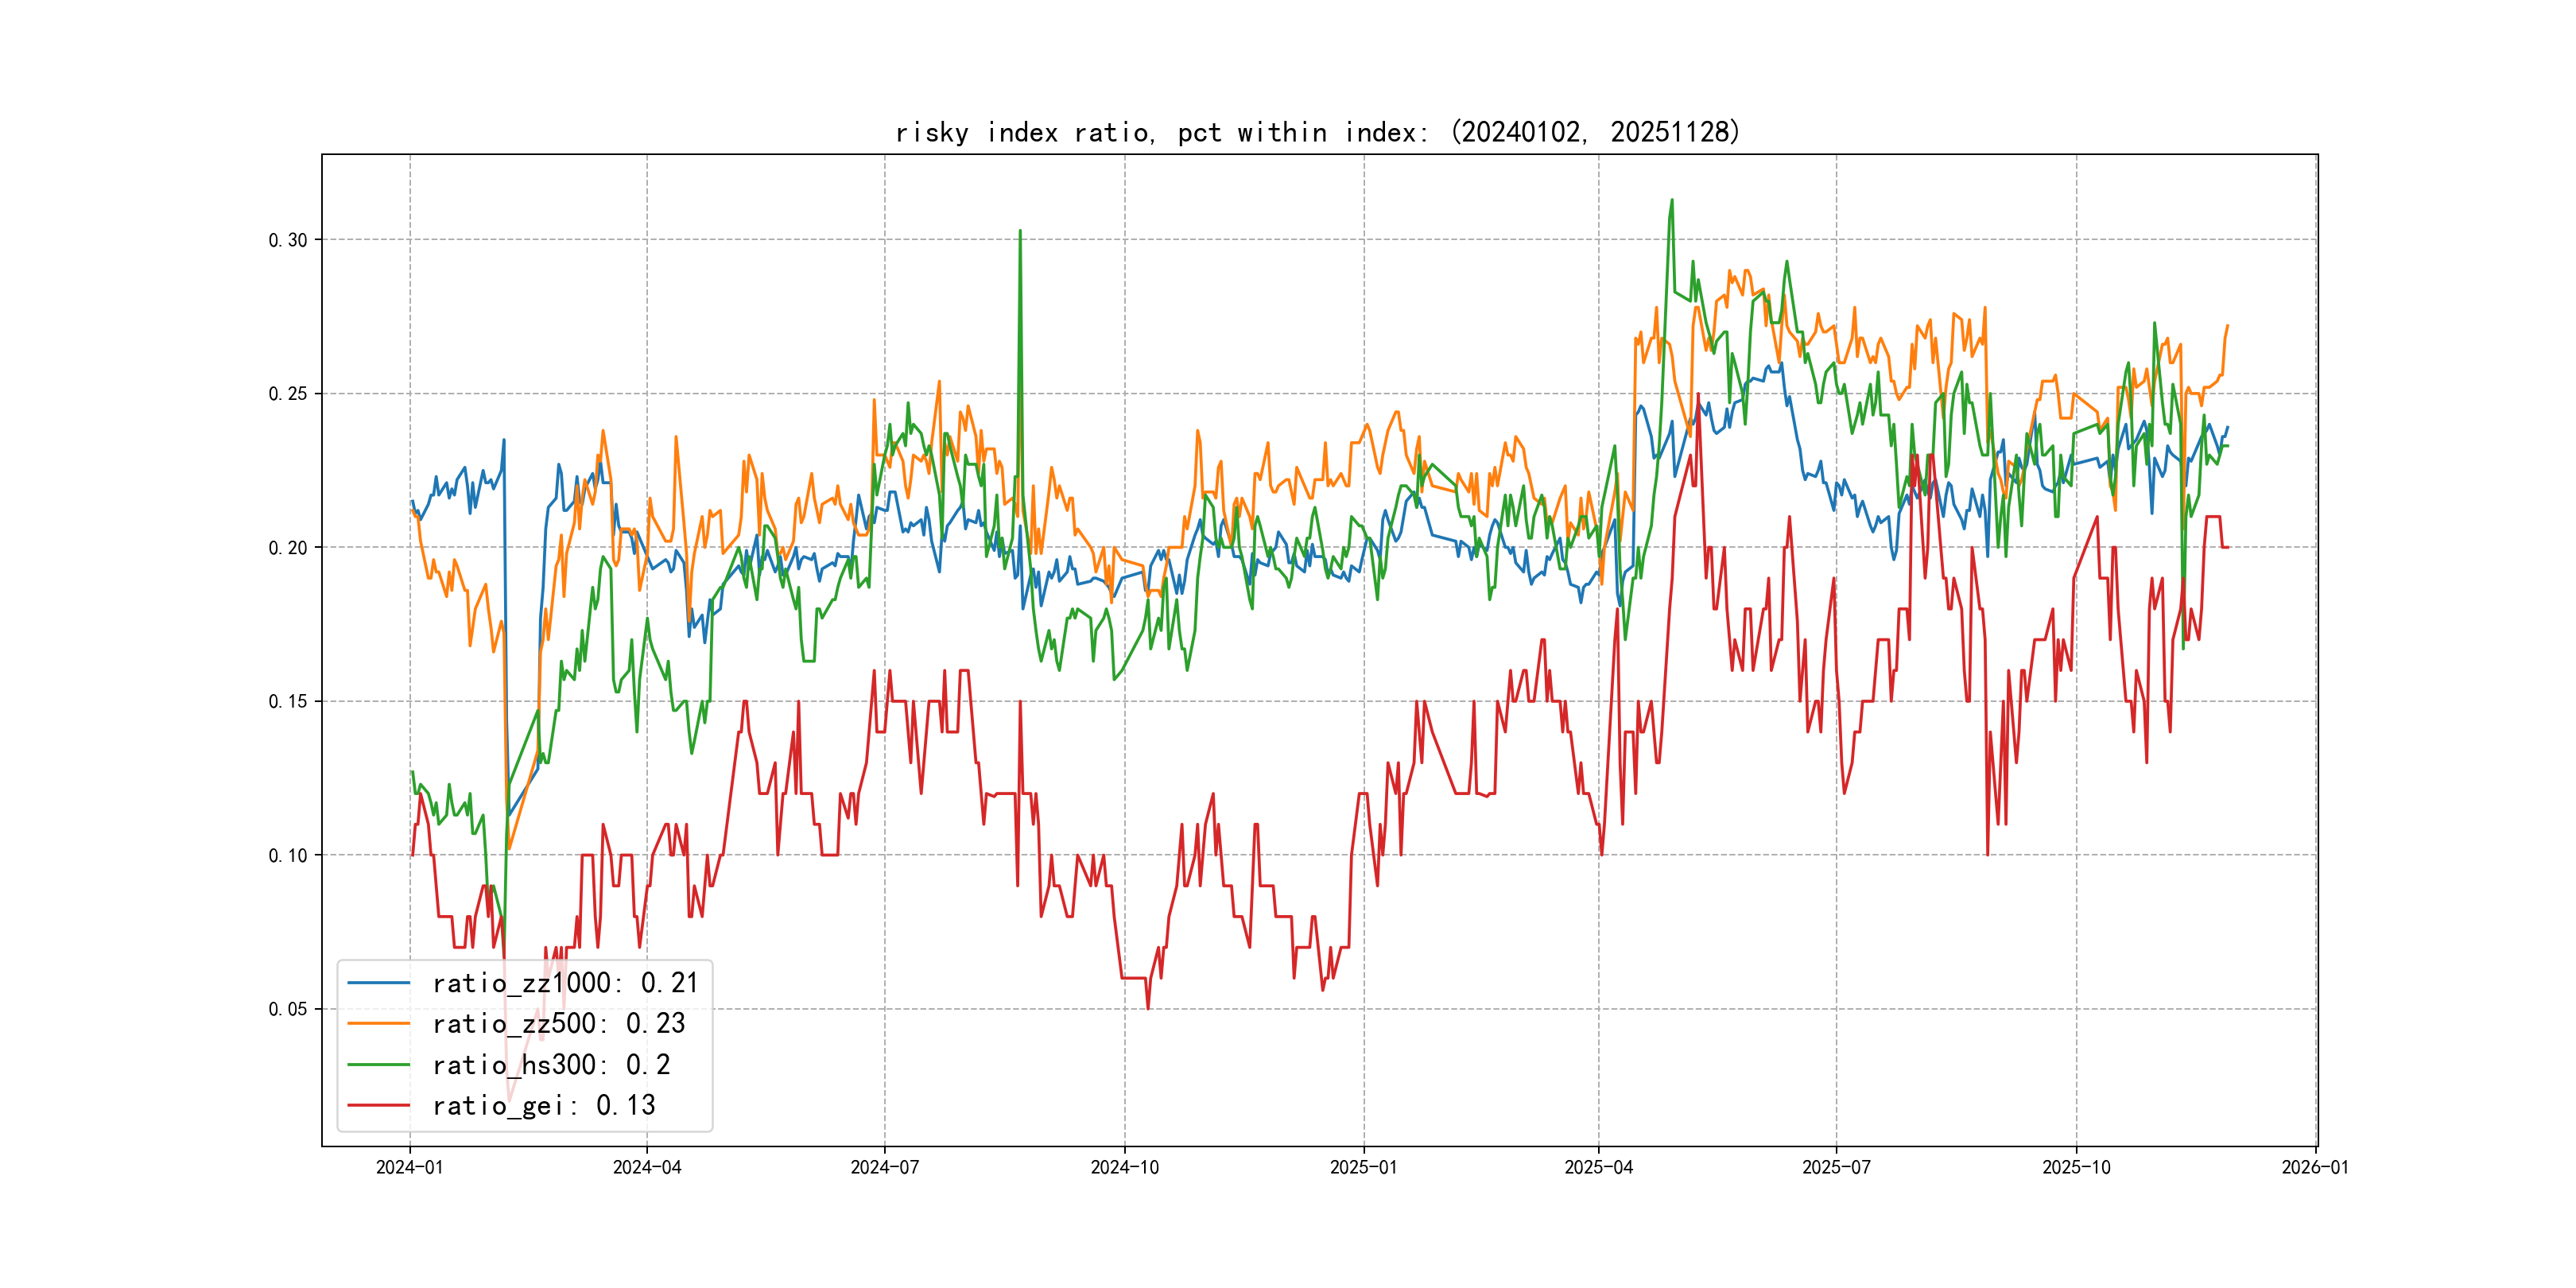Click the chart title text

coord(1317,132)
